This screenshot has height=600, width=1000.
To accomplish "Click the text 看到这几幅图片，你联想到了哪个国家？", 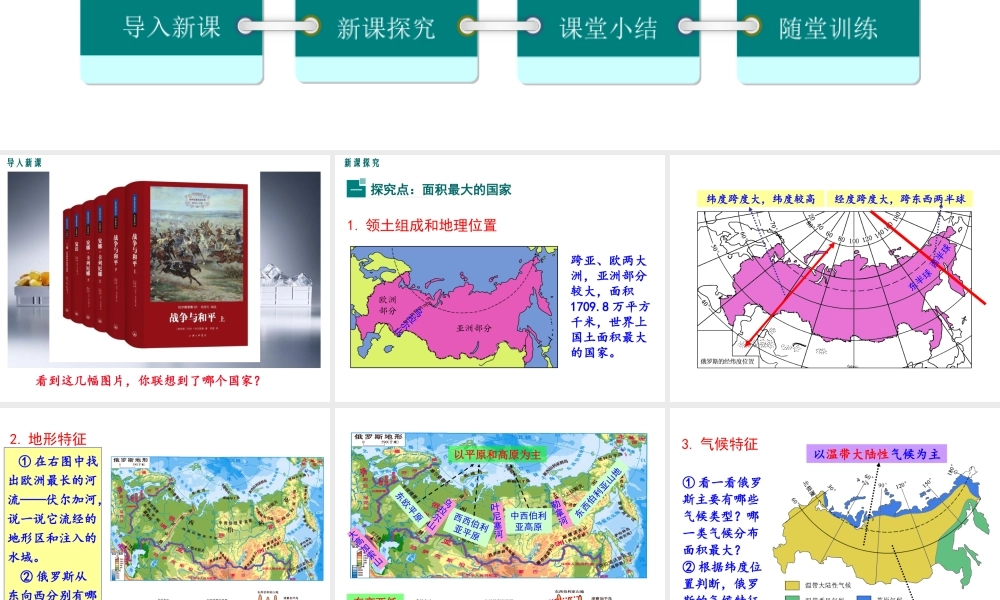I will (148, 381).
